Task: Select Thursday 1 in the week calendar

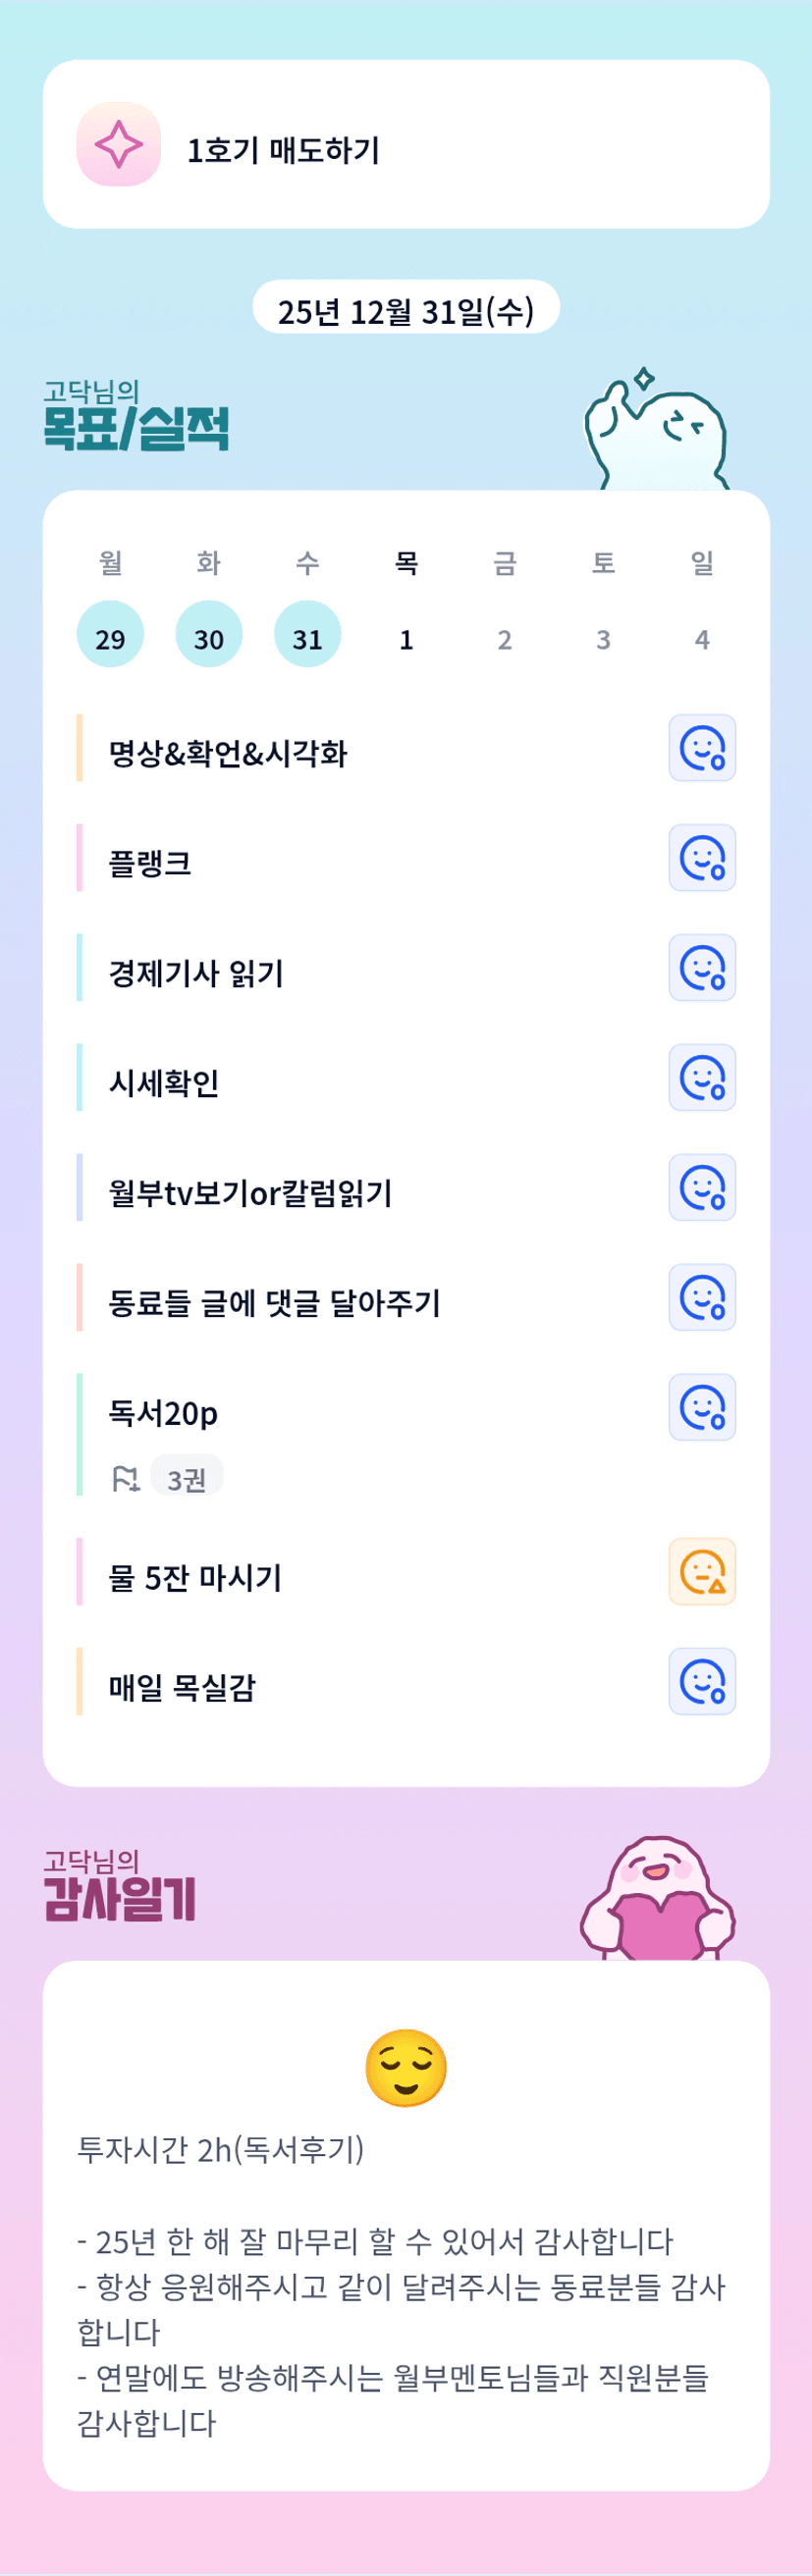Action: click(406, 638)
